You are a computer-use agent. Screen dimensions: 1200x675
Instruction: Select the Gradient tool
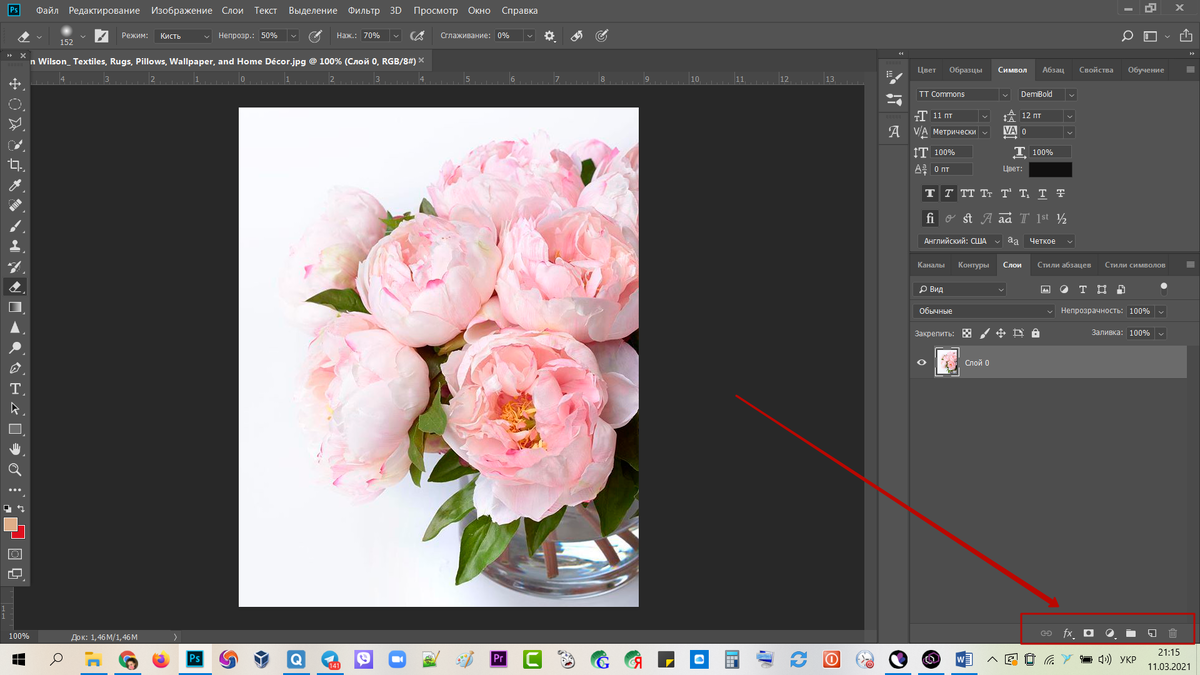15,308
